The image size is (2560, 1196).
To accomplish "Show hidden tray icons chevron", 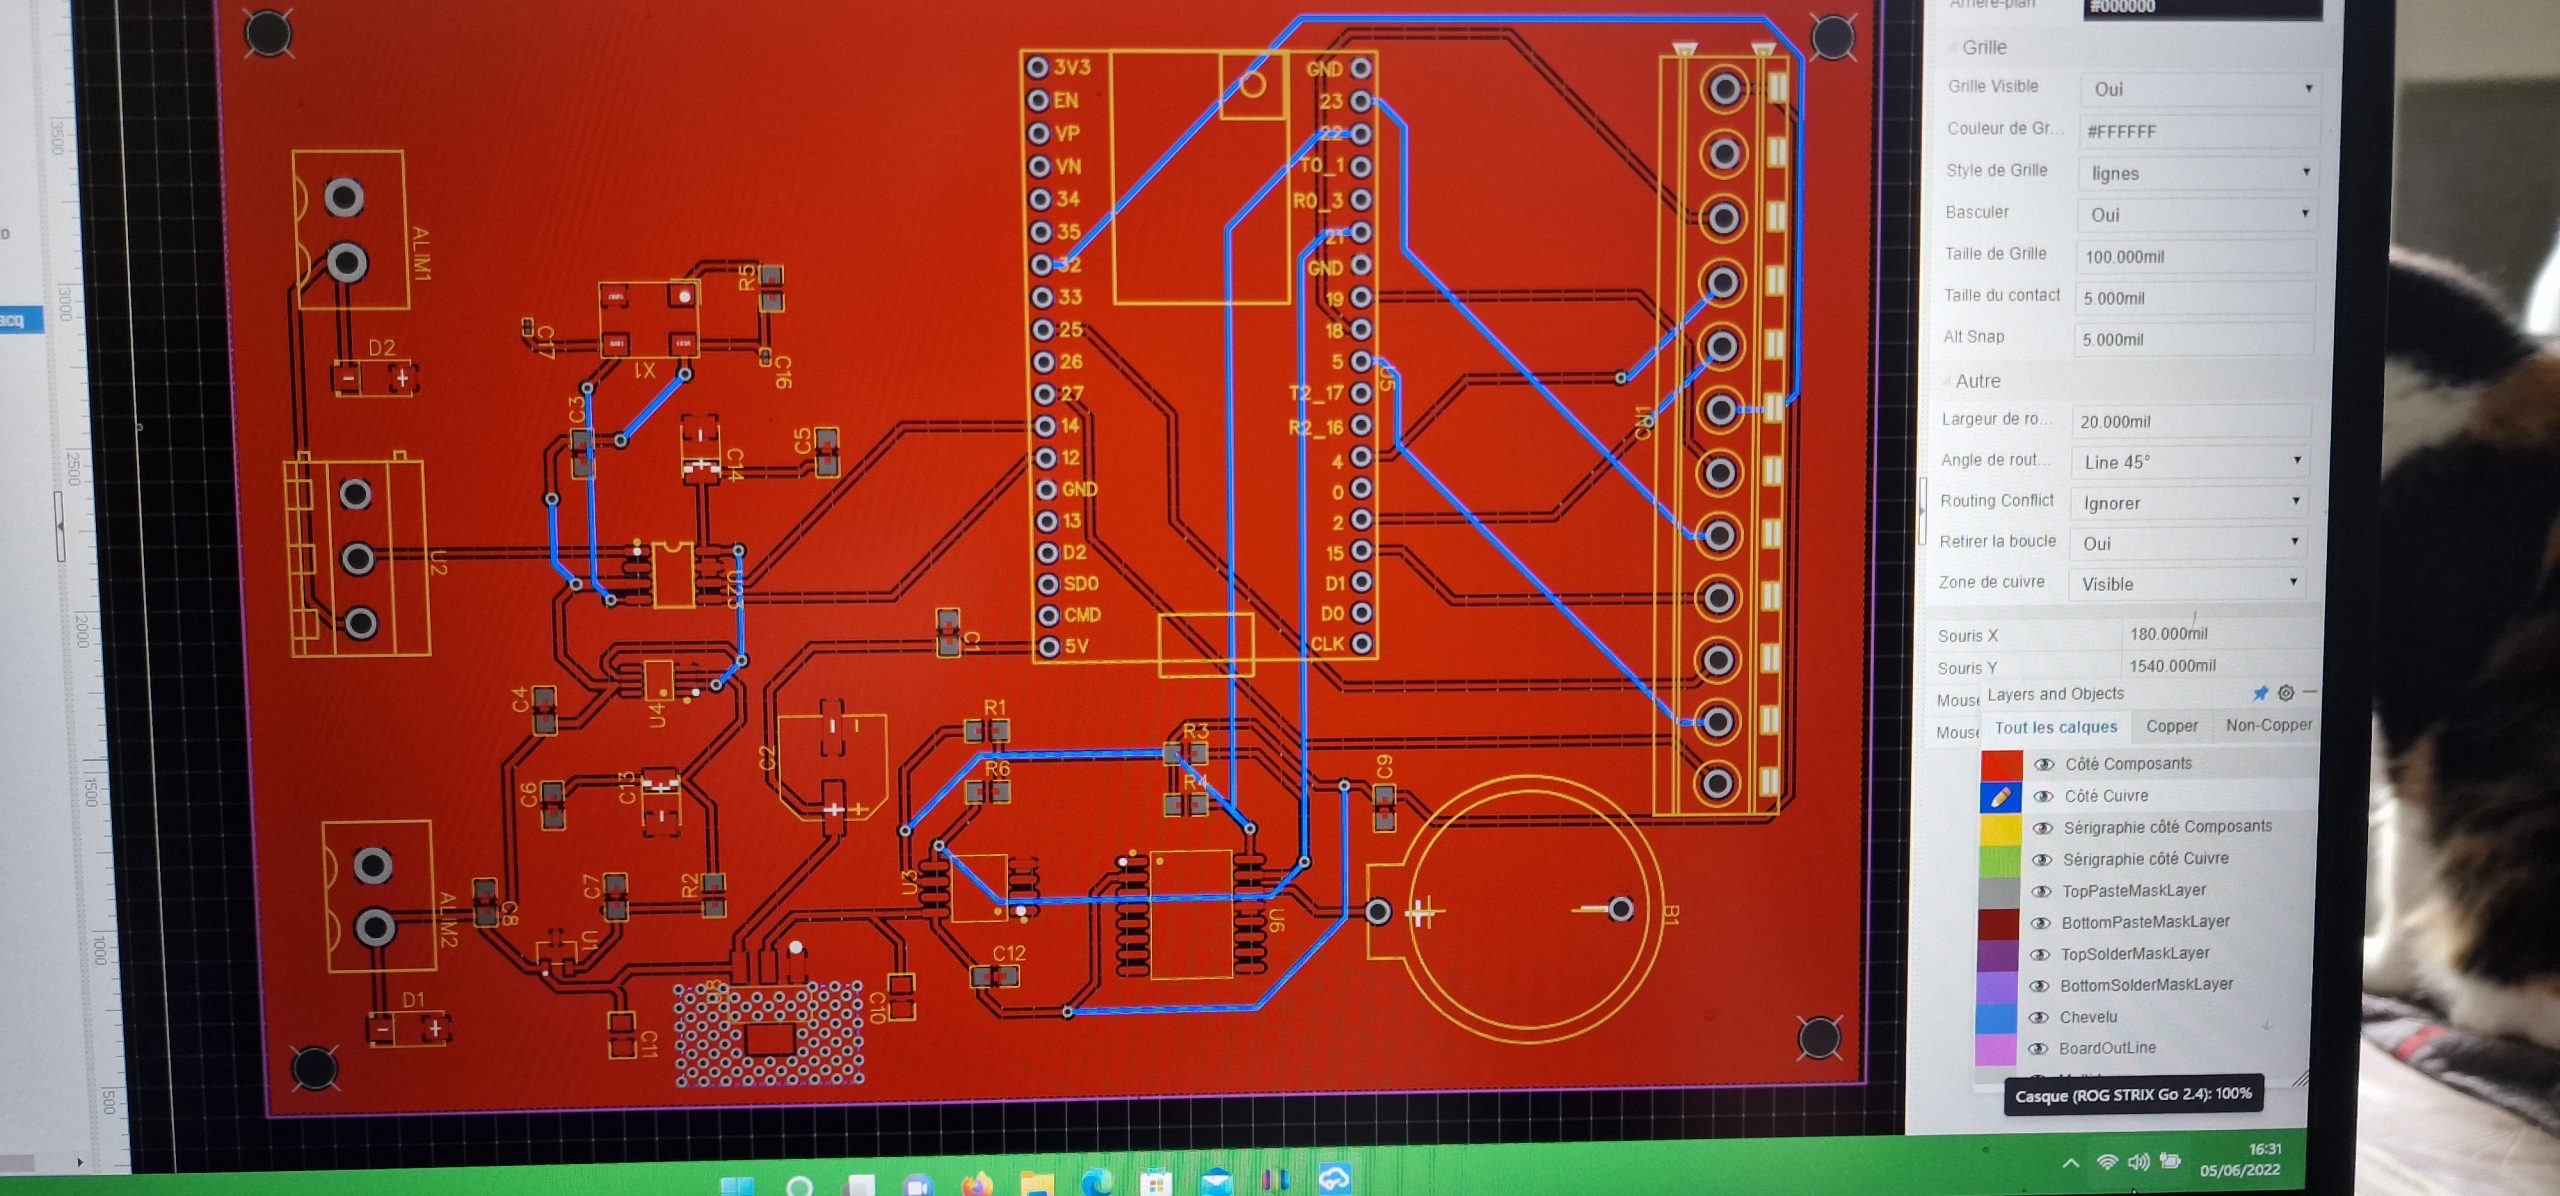I will [x=2071, y=1163].
